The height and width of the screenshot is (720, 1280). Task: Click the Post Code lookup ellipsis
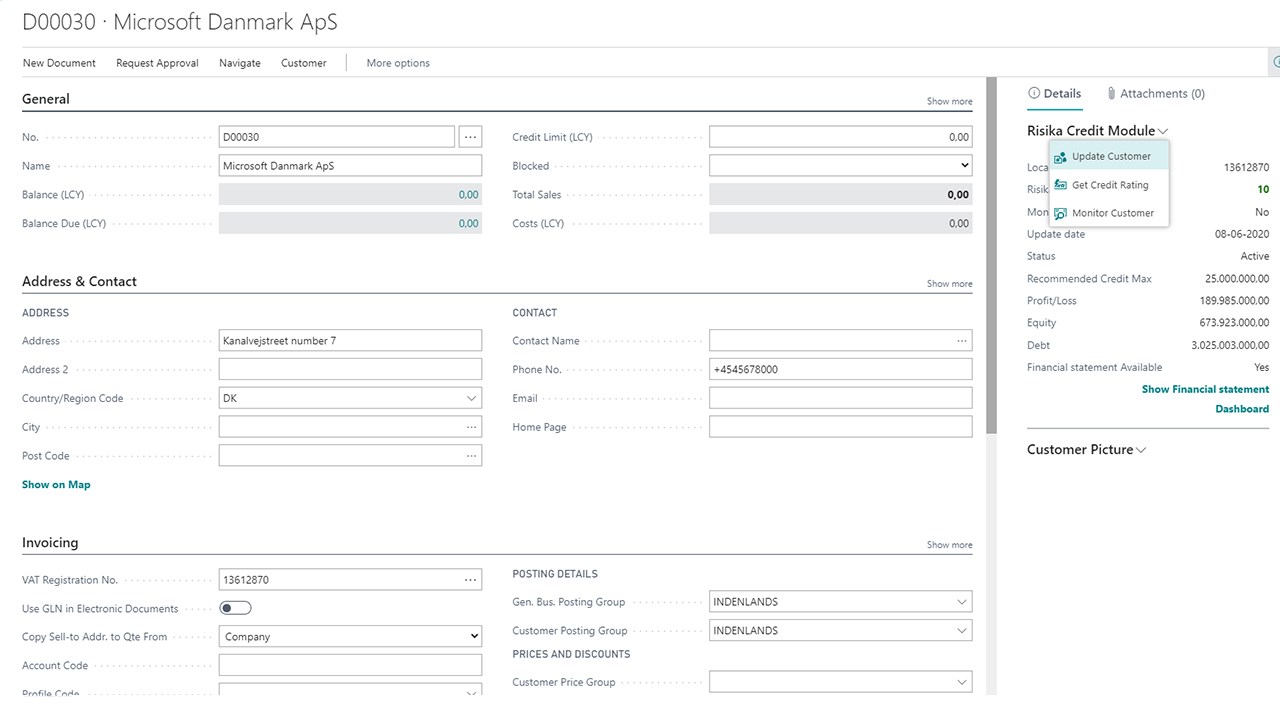click(x=470, y=456)
